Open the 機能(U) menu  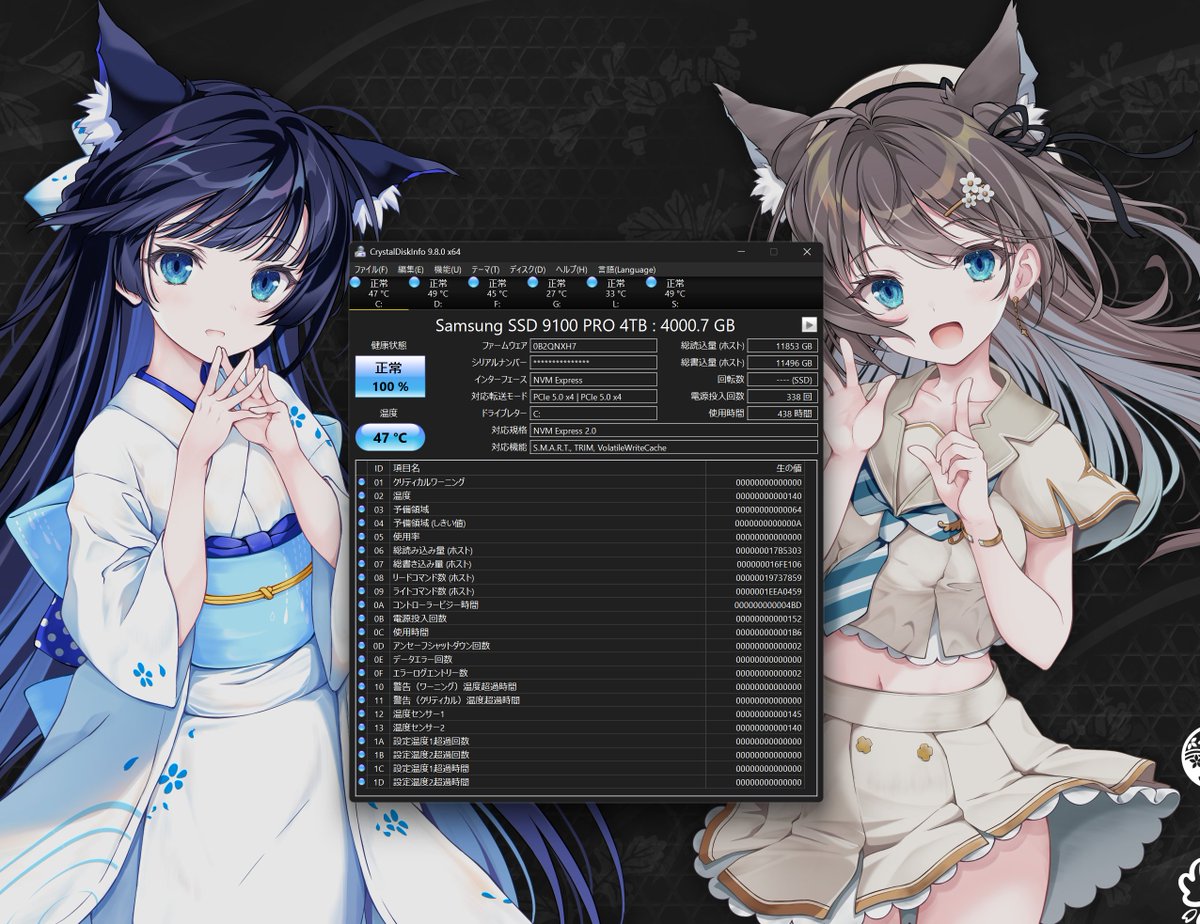[x=447, y=269]
